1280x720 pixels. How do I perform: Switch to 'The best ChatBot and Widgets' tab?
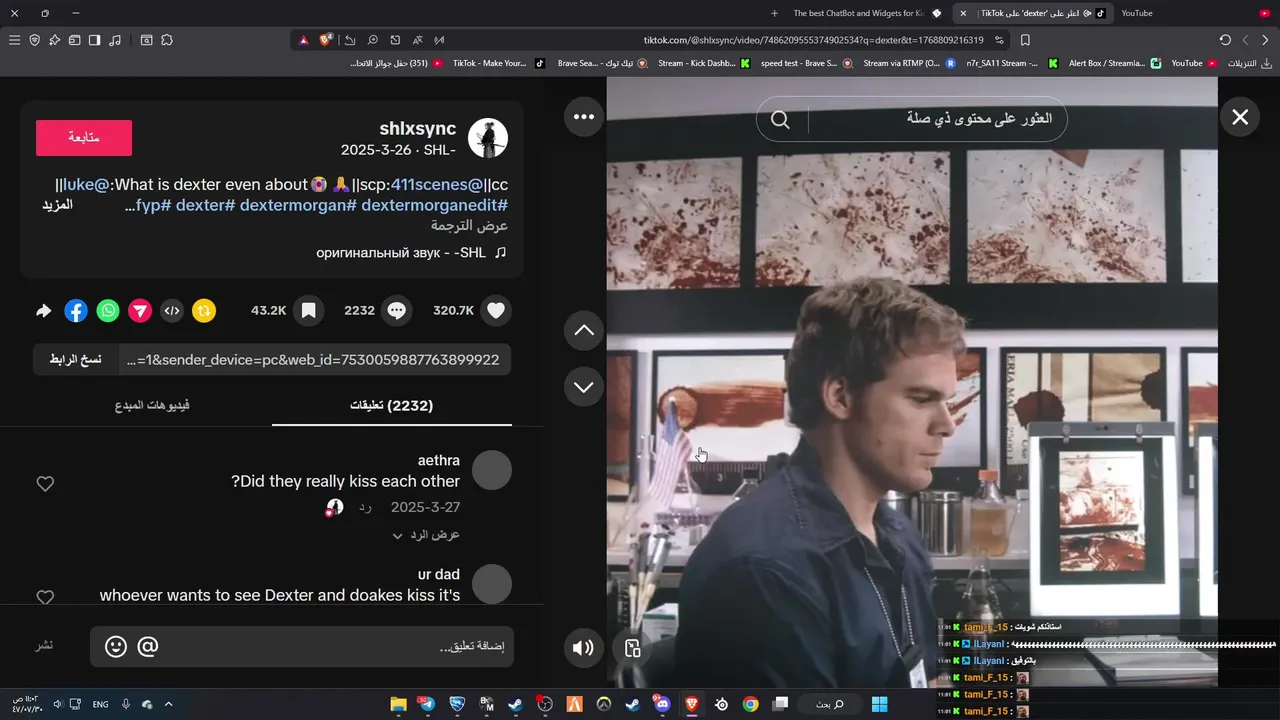pos(867,13)
